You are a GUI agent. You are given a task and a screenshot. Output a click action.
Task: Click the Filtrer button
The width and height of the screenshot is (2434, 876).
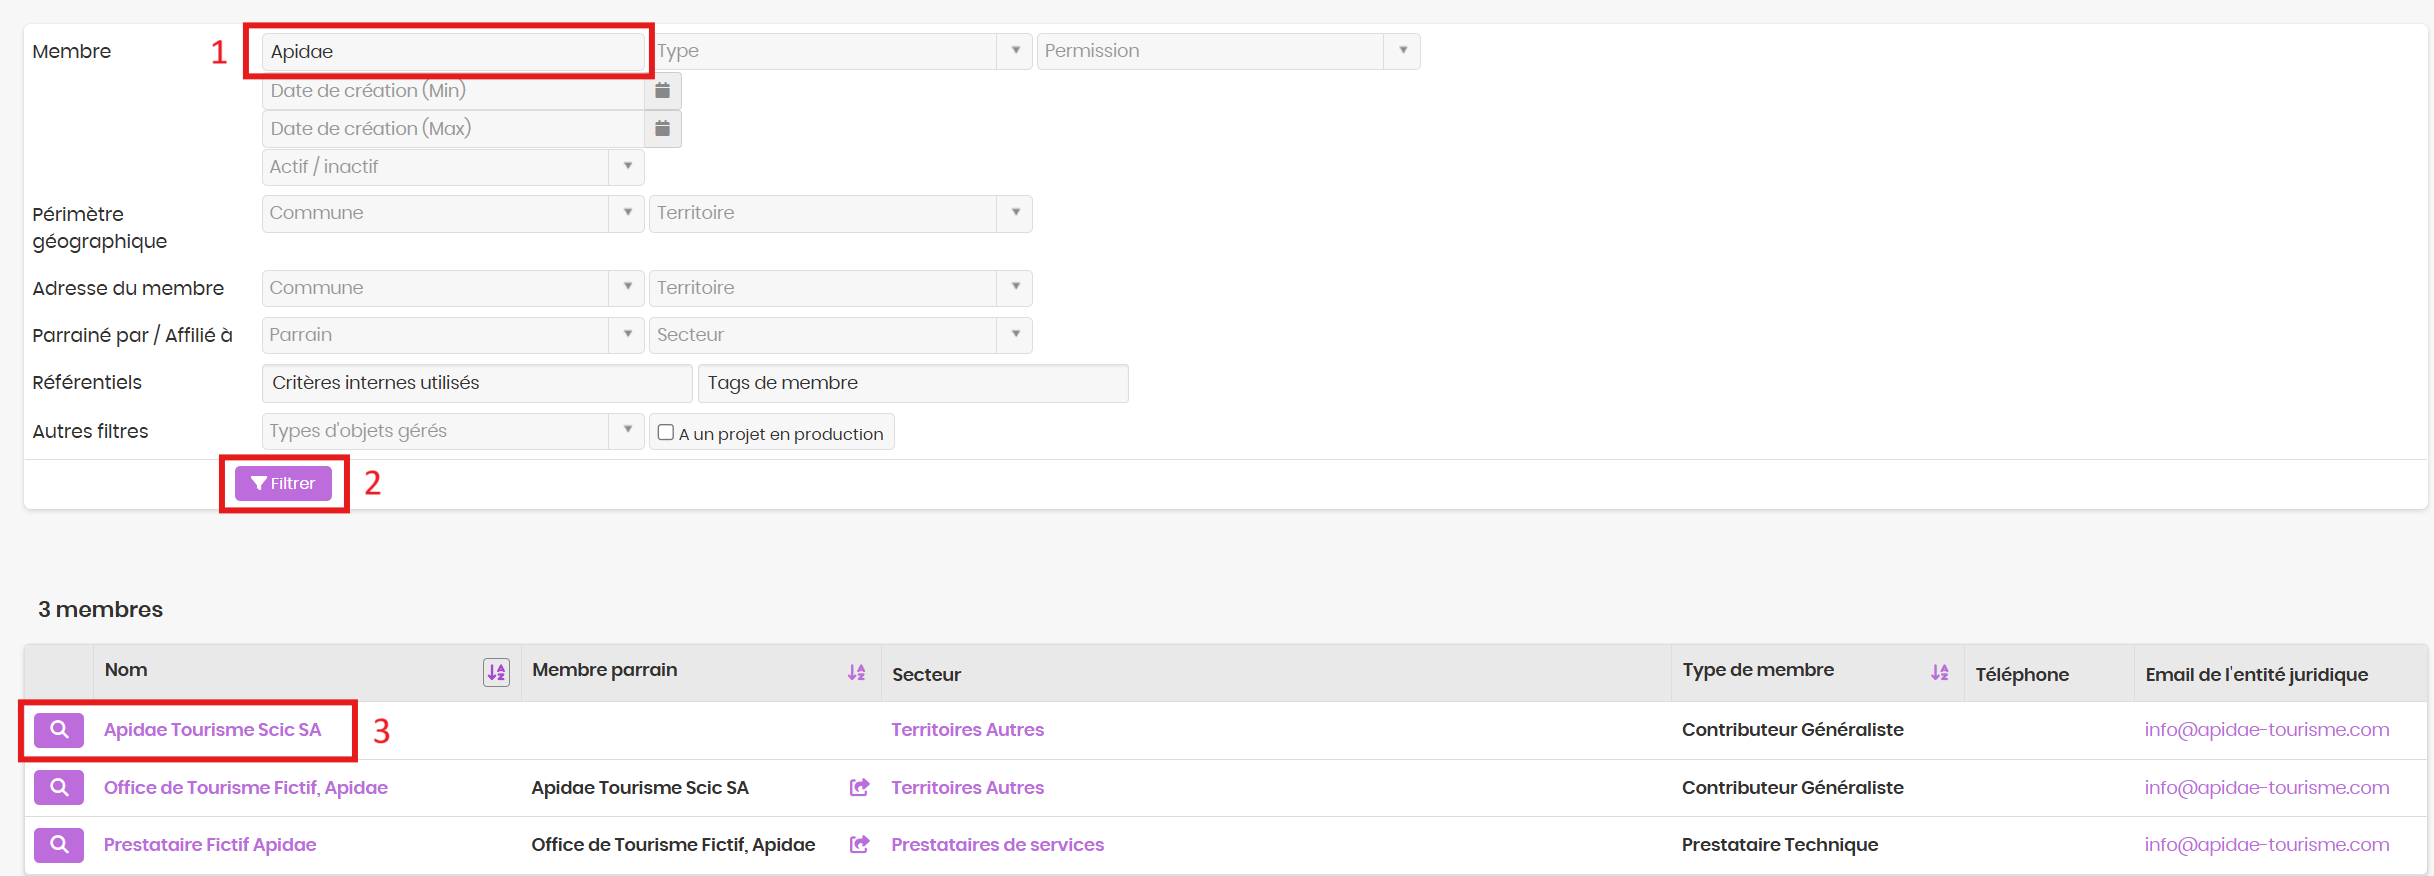point(283,484)
